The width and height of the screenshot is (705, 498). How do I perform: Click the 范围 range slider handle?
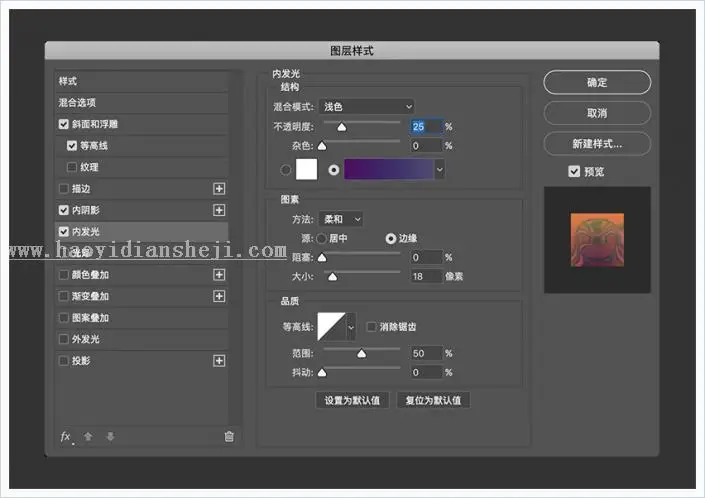click(x=361, y=354)
